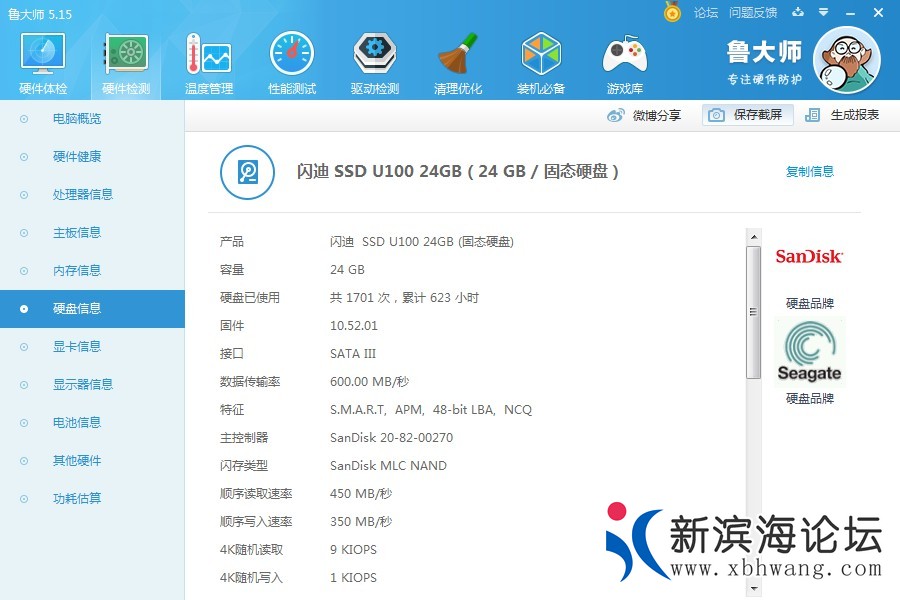The height and width of the screenshot is (600, 900).
Task: Launch 清理优化 broom cleanup icon
Action: (x=458, y=56)
